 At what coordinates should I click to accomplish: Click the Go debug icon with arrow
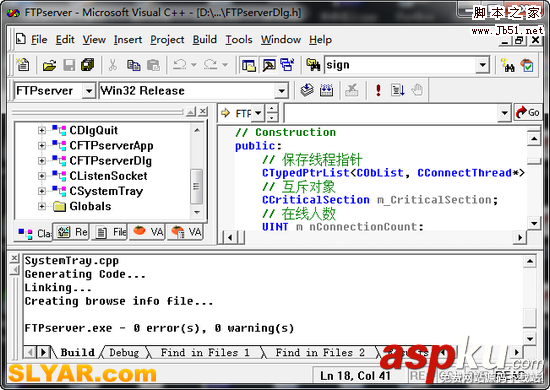(x=398, y=90)
